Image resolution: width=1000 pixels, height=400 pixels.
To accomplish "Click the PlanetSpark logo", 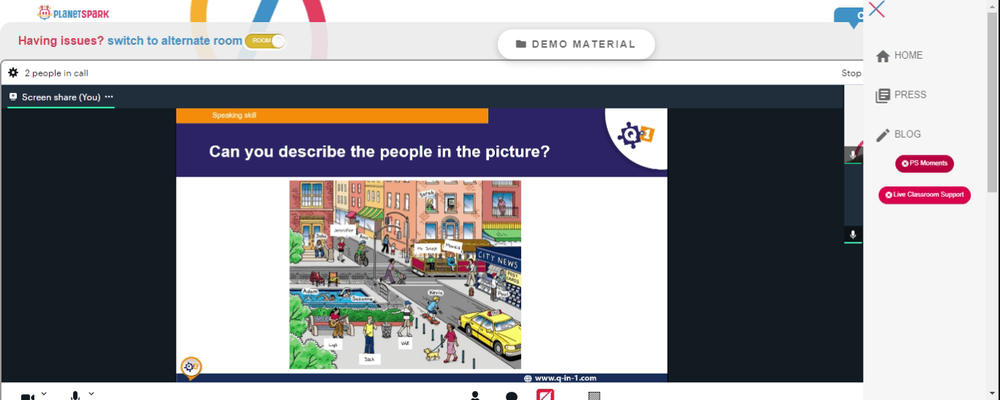I will 73,12.
